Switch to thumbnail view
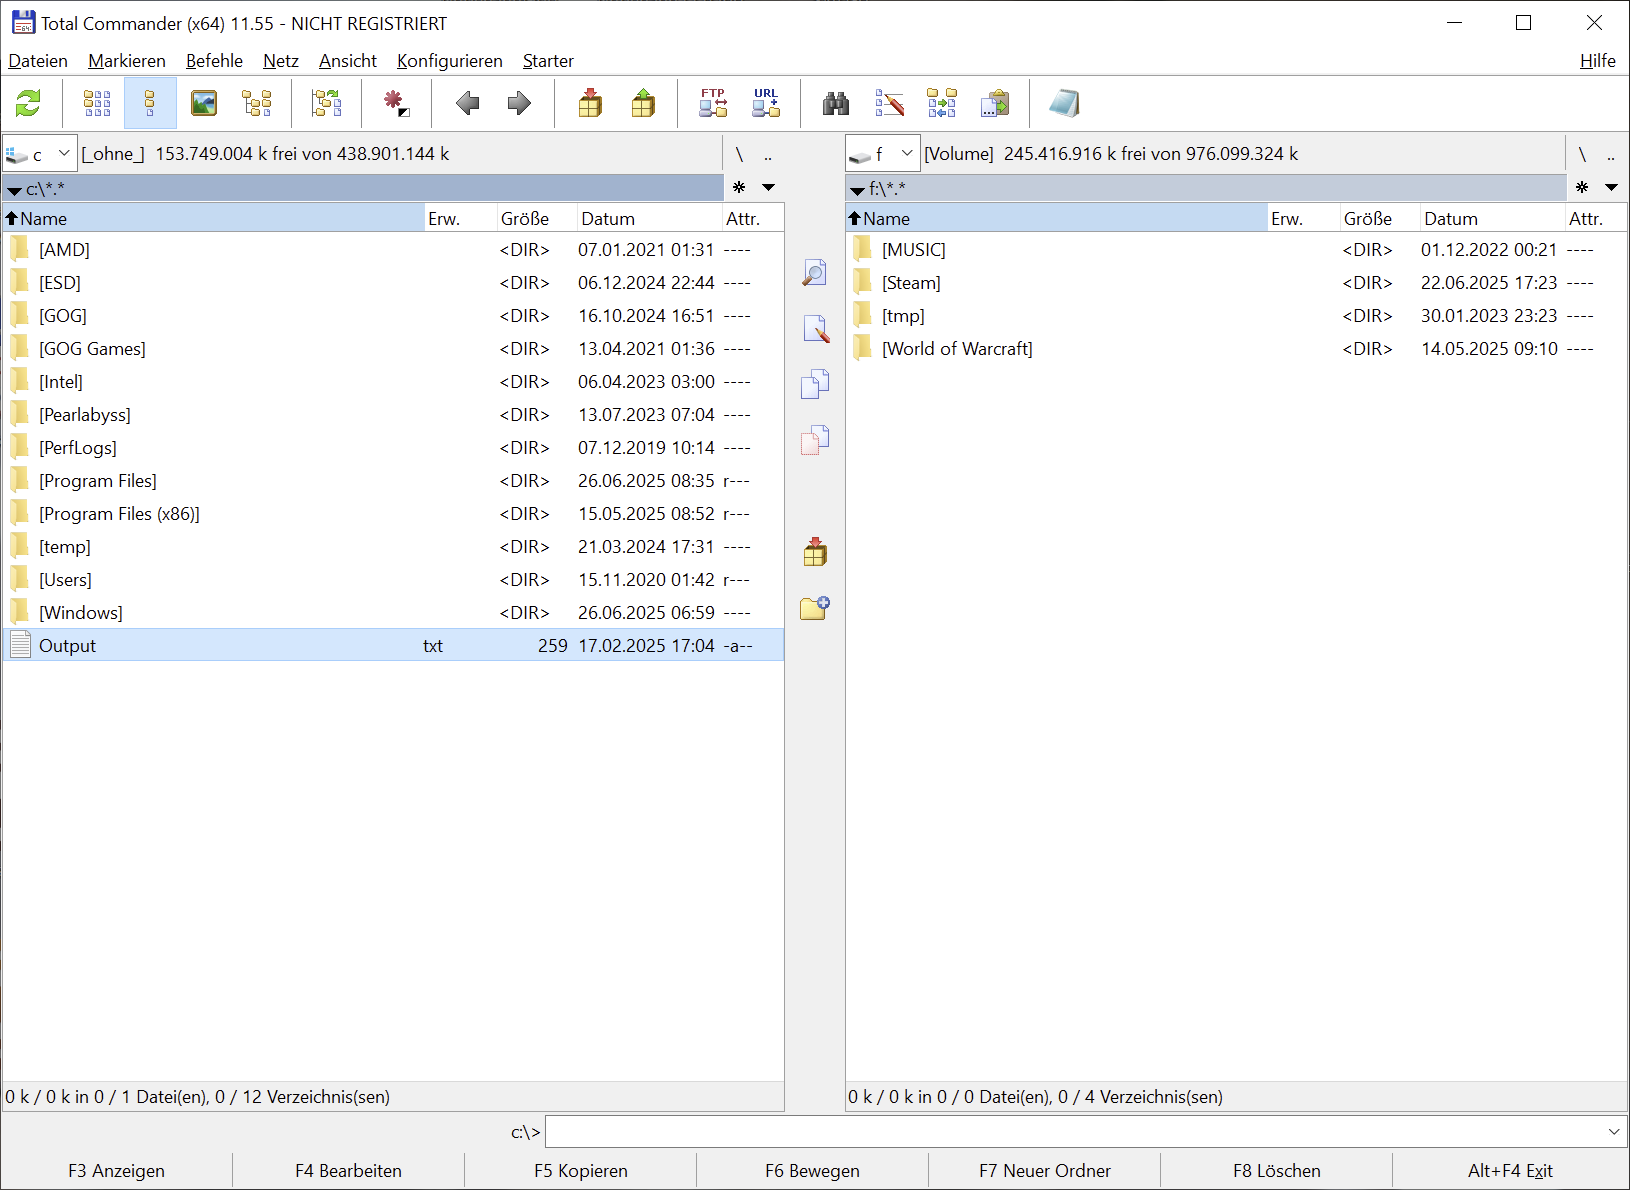Viewport: 1630px width, 1190px height. coord(204,103)
